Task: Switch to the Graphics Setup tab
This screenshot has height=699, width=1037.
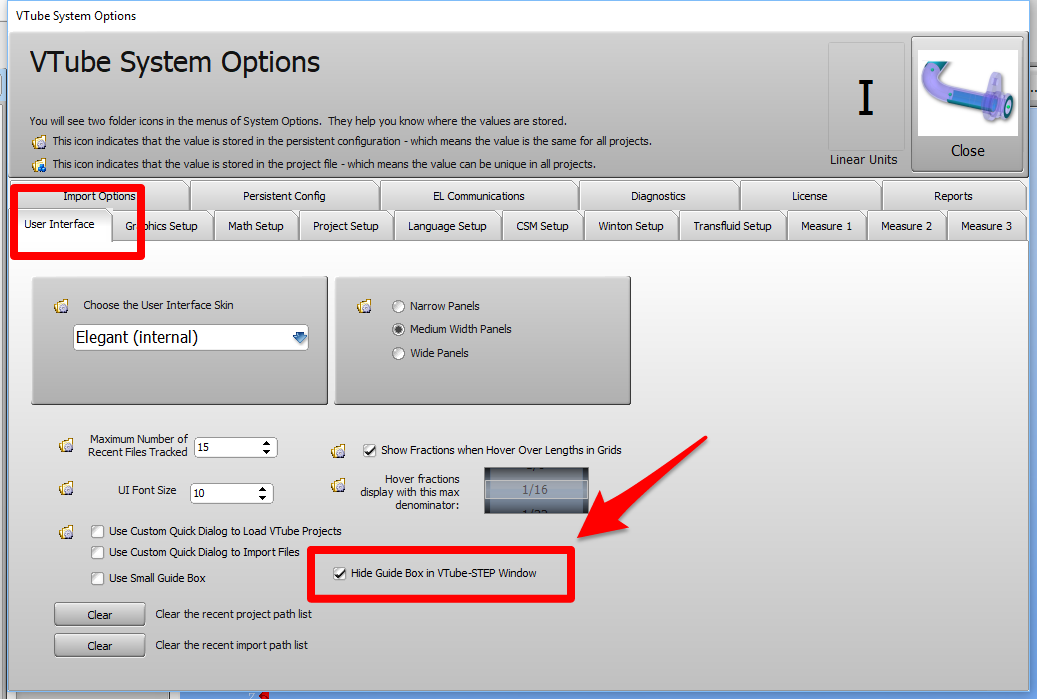Action: (x=161, y=226)
